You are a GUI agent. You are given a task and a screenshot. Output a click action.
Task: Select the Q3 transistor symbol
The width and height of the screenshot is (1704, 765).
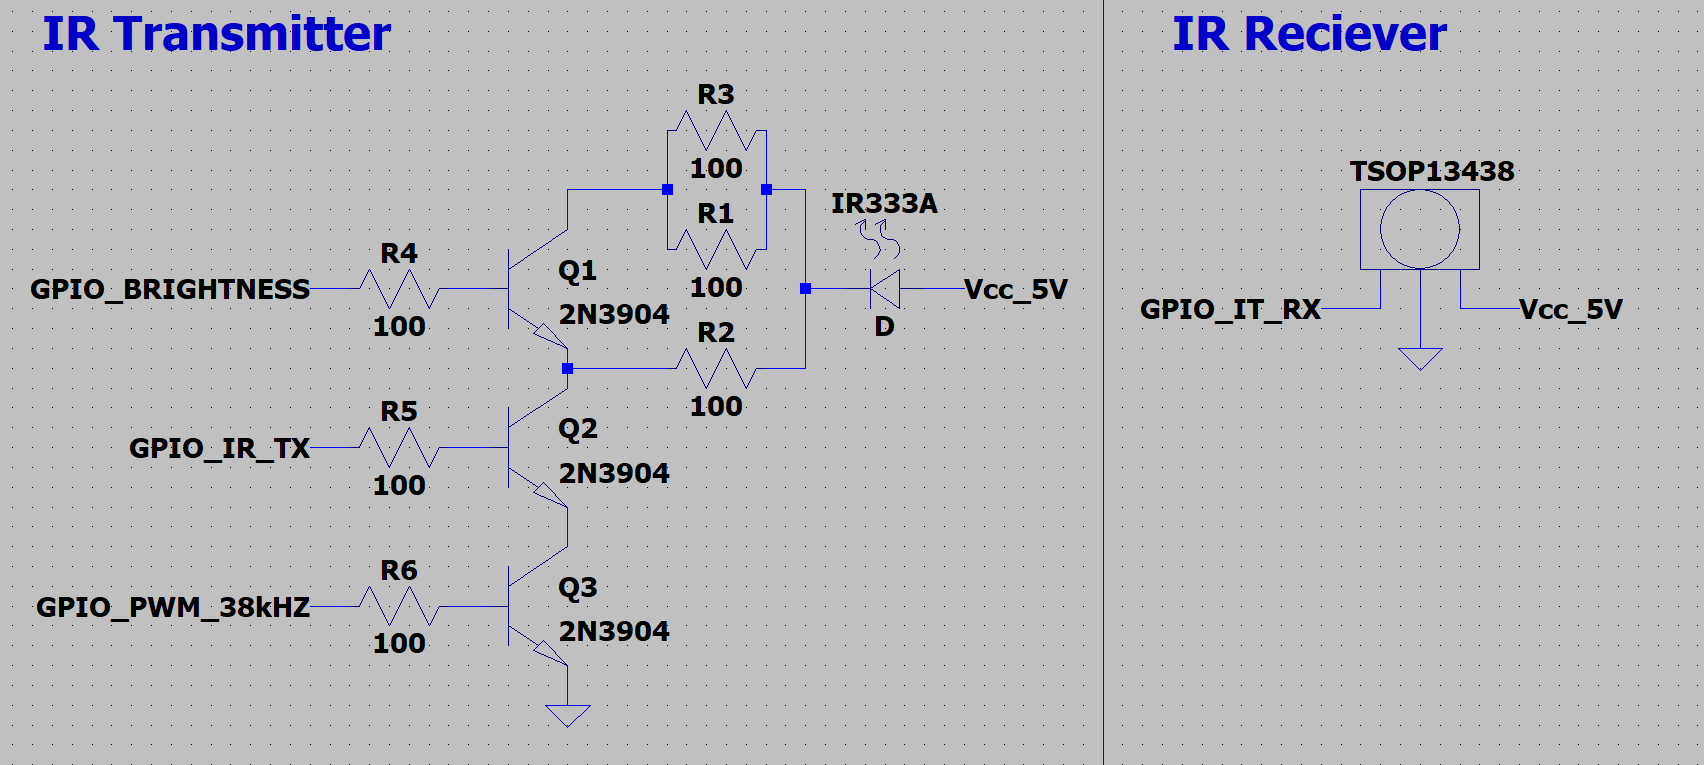tap(538, 606)
